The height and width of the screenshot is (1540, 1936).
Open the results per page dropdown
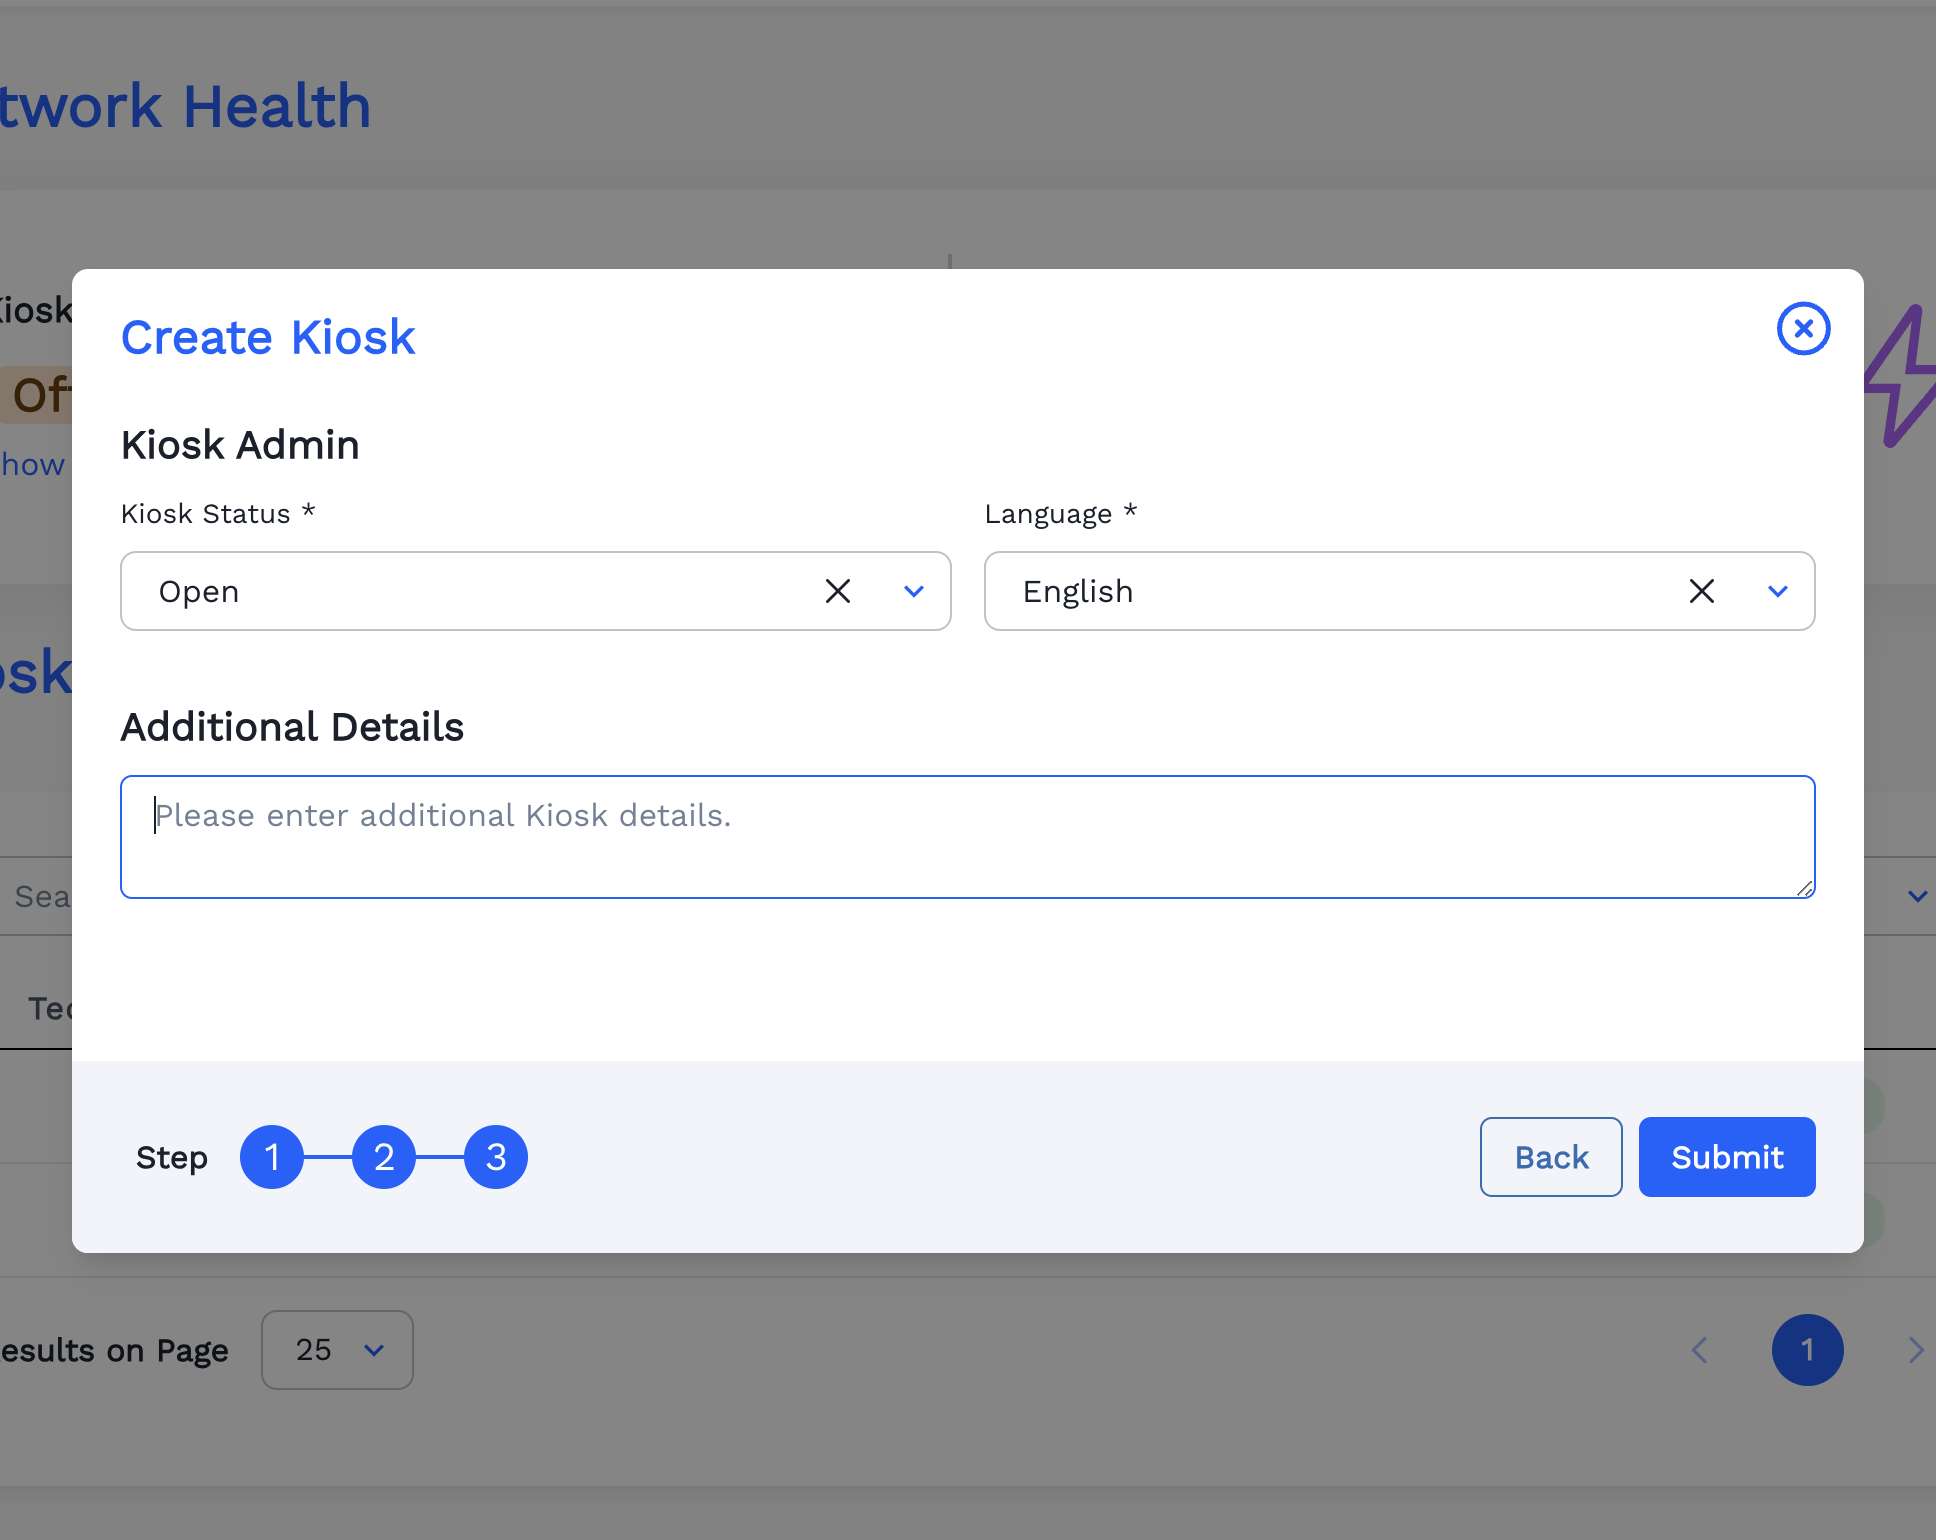coord(337,1350)
